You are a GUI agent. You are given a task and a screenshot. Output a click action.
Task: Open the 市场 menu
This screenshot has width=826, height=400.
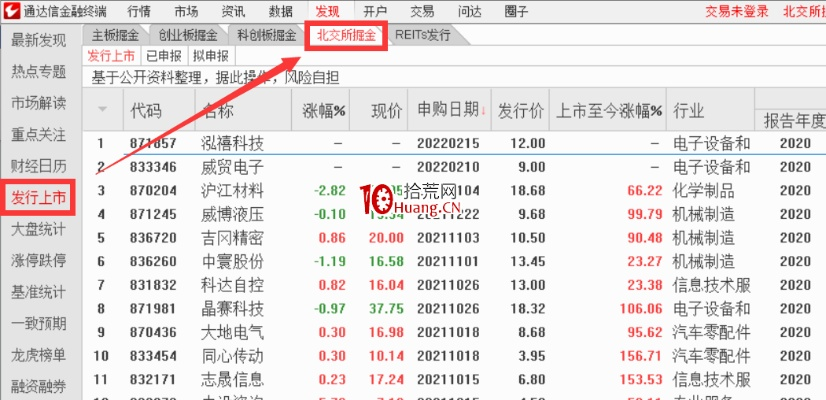[186, 12]
